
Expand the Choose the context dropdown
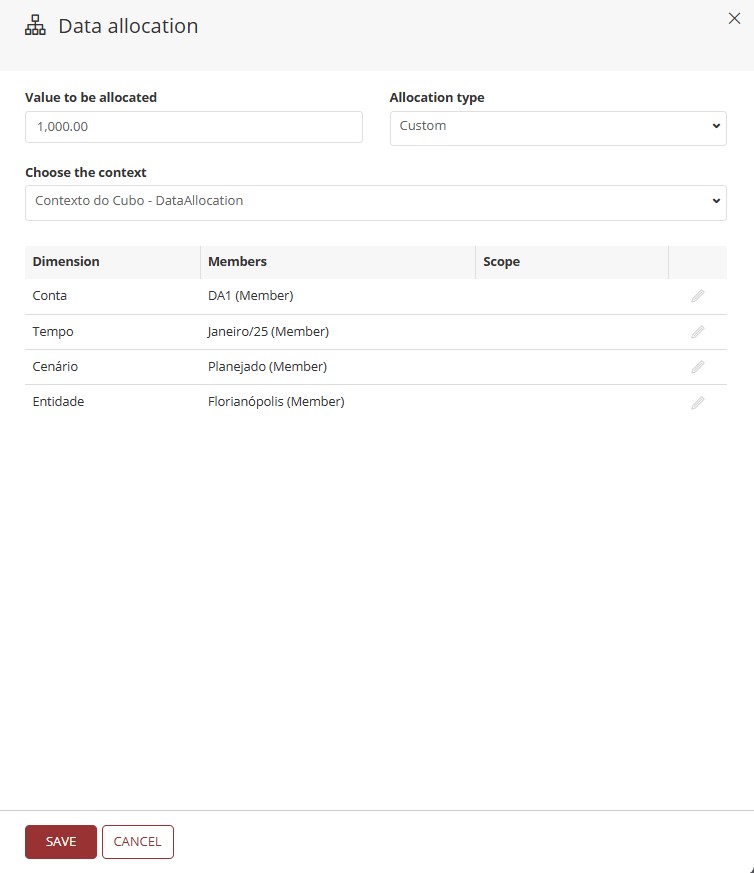(375, 201)
